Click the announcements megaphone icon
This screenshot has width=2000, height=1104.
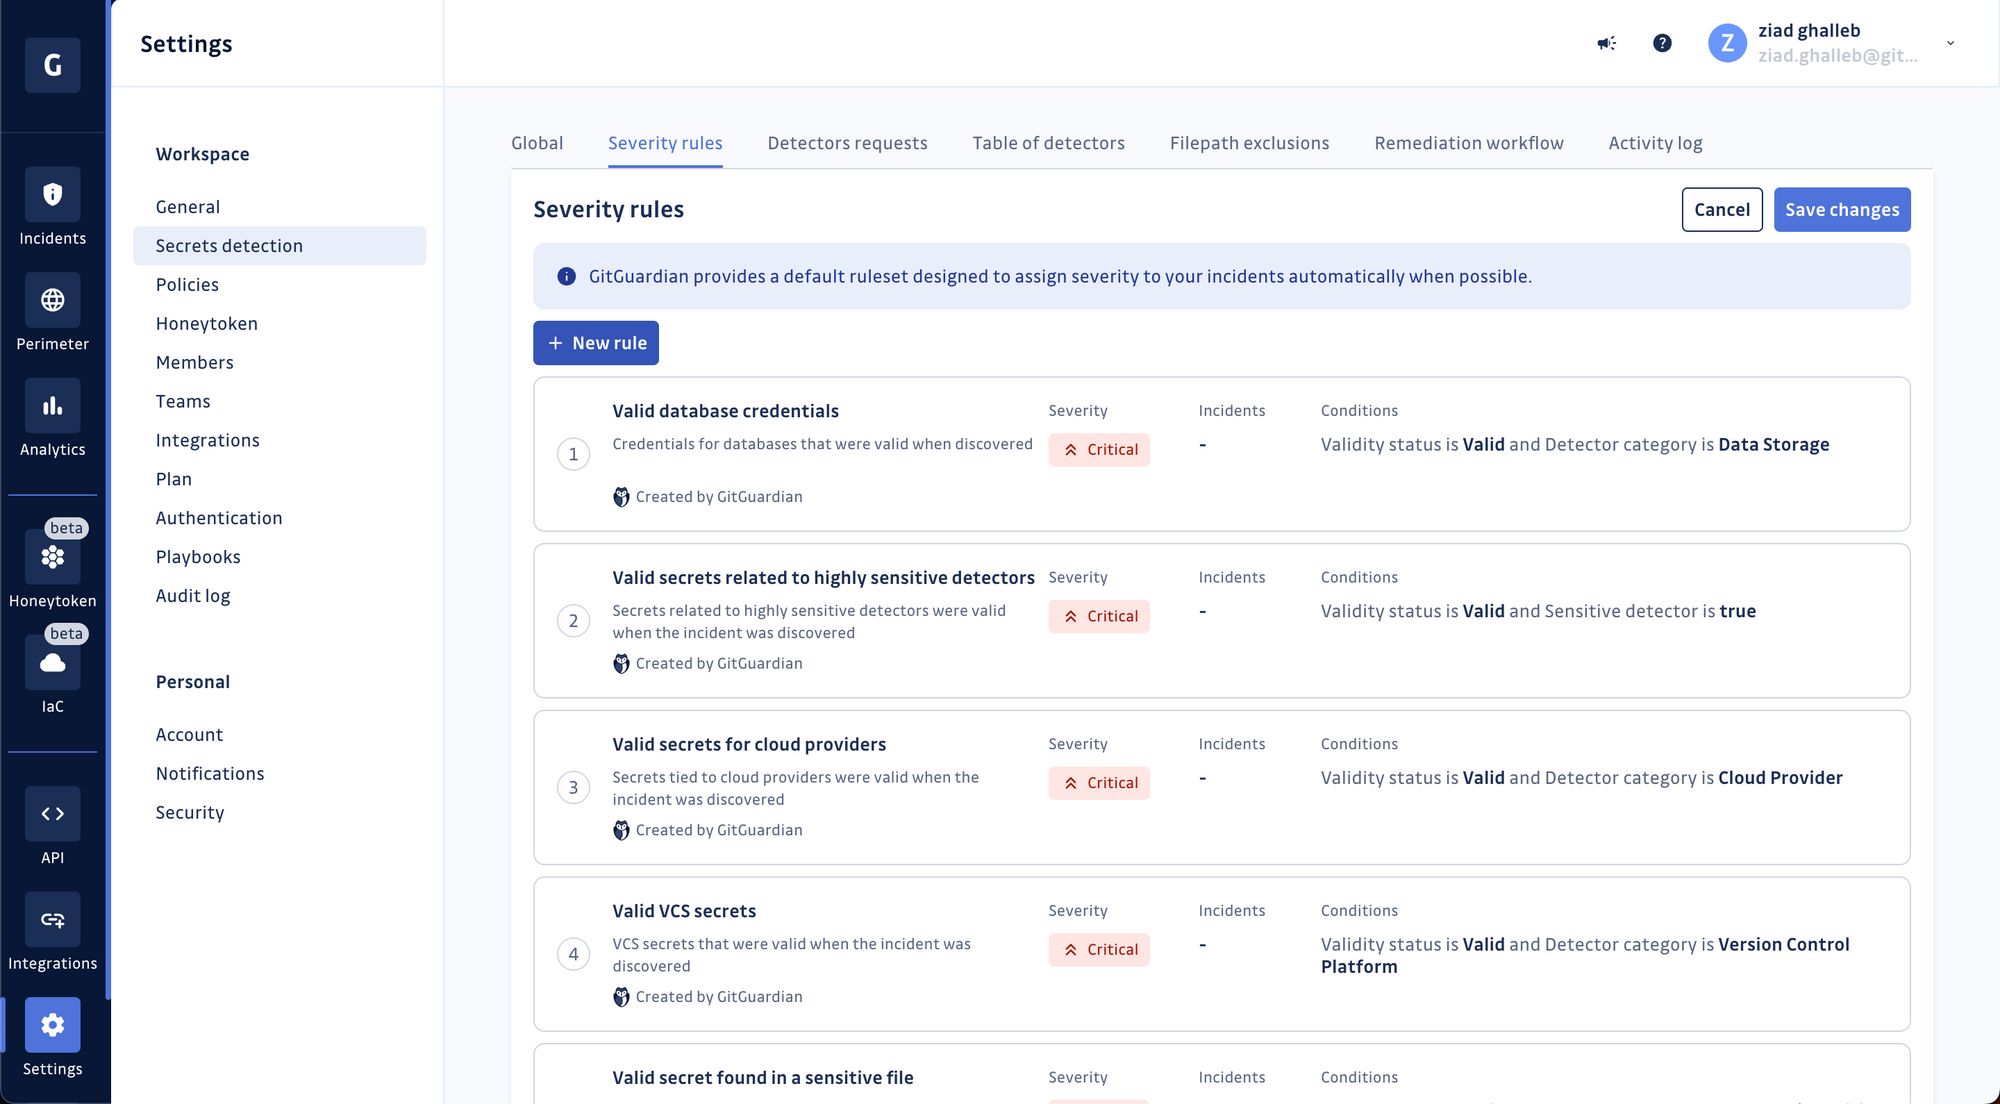[x=1606, y=43]
